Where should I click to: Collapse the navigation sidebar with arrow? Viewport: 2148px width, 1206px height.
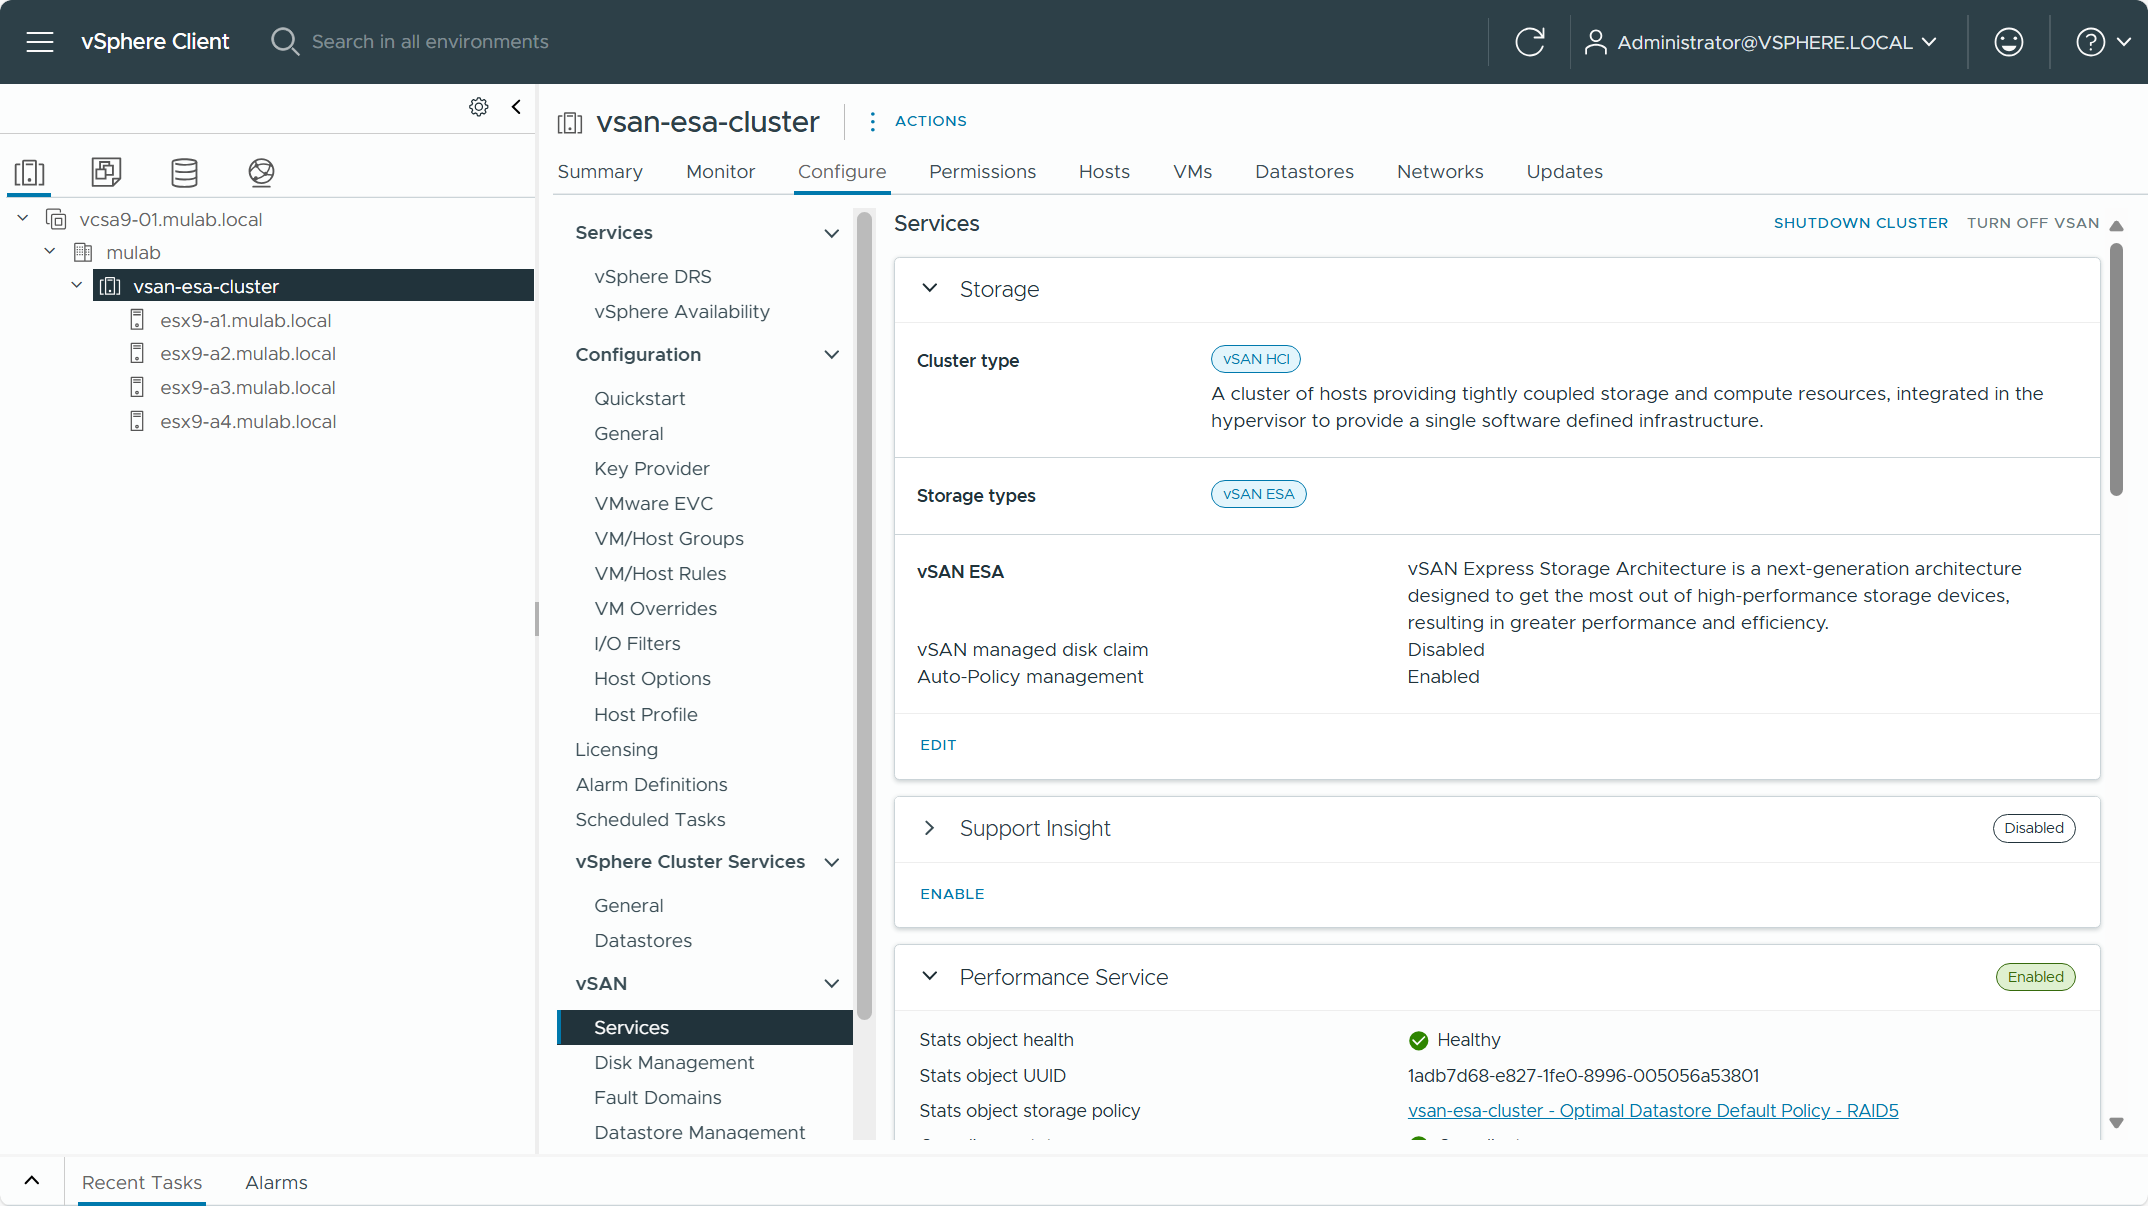point(516,107)
